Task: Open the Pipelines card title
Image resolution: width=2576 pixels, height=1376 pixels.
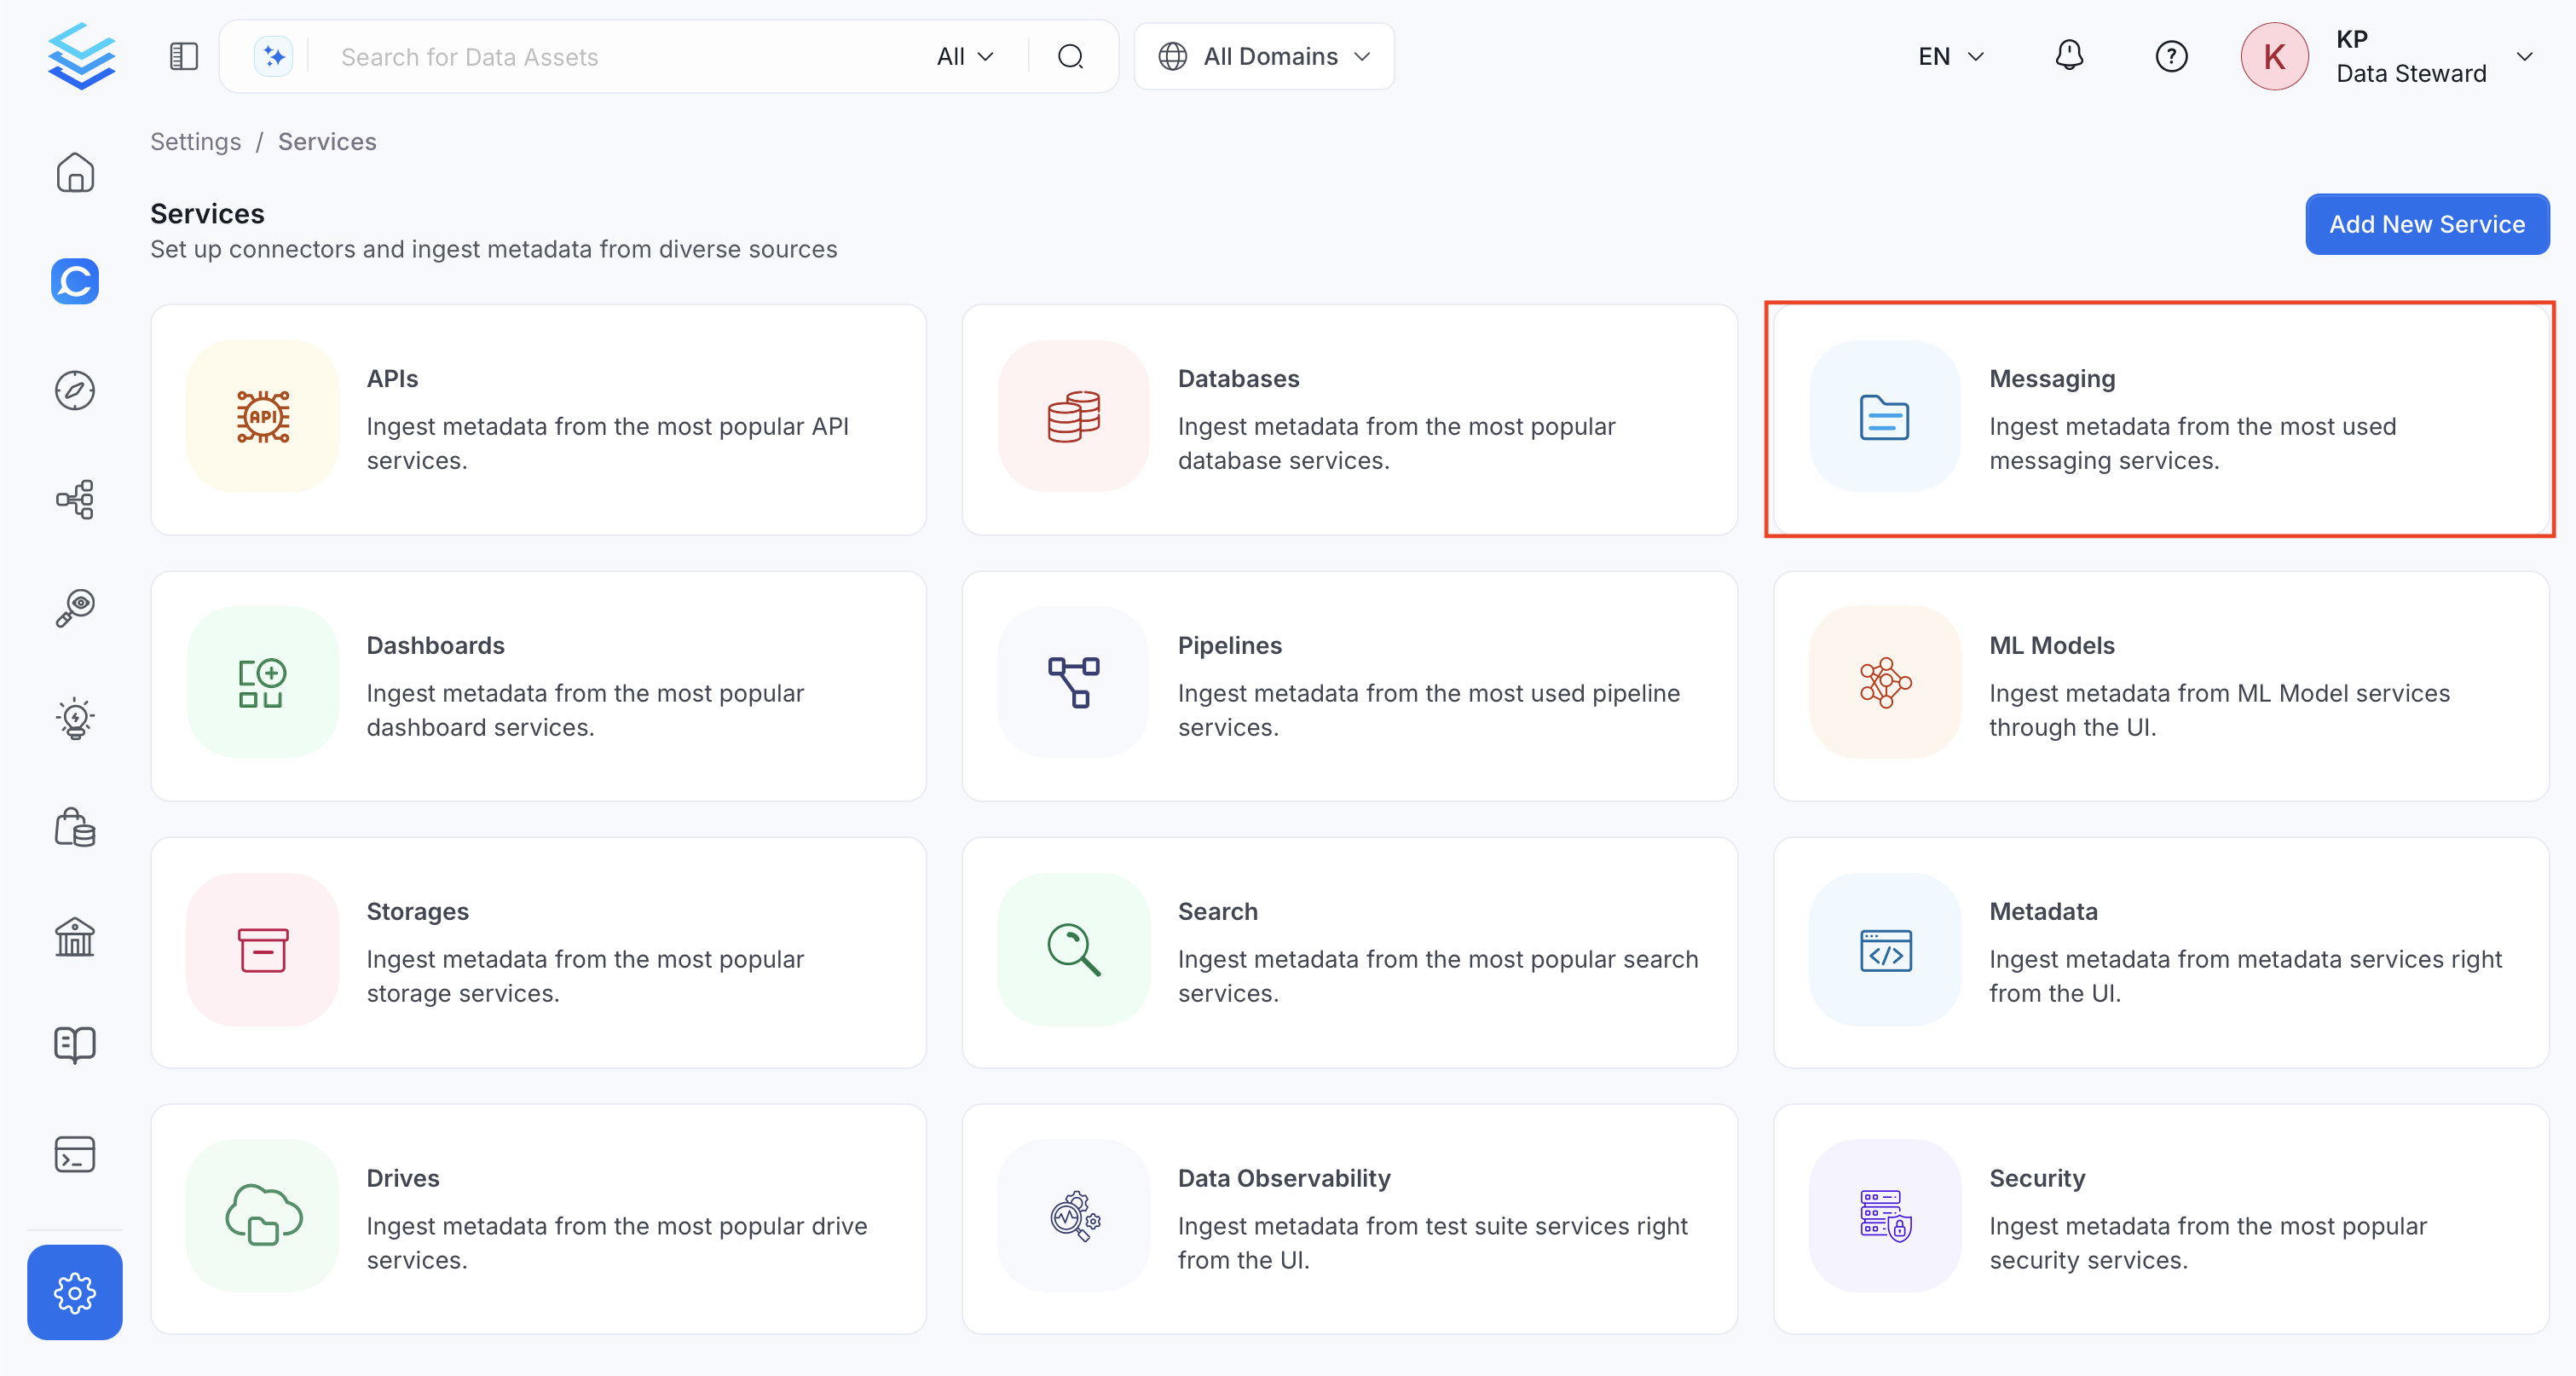Action: click(x=1229, y=645)
